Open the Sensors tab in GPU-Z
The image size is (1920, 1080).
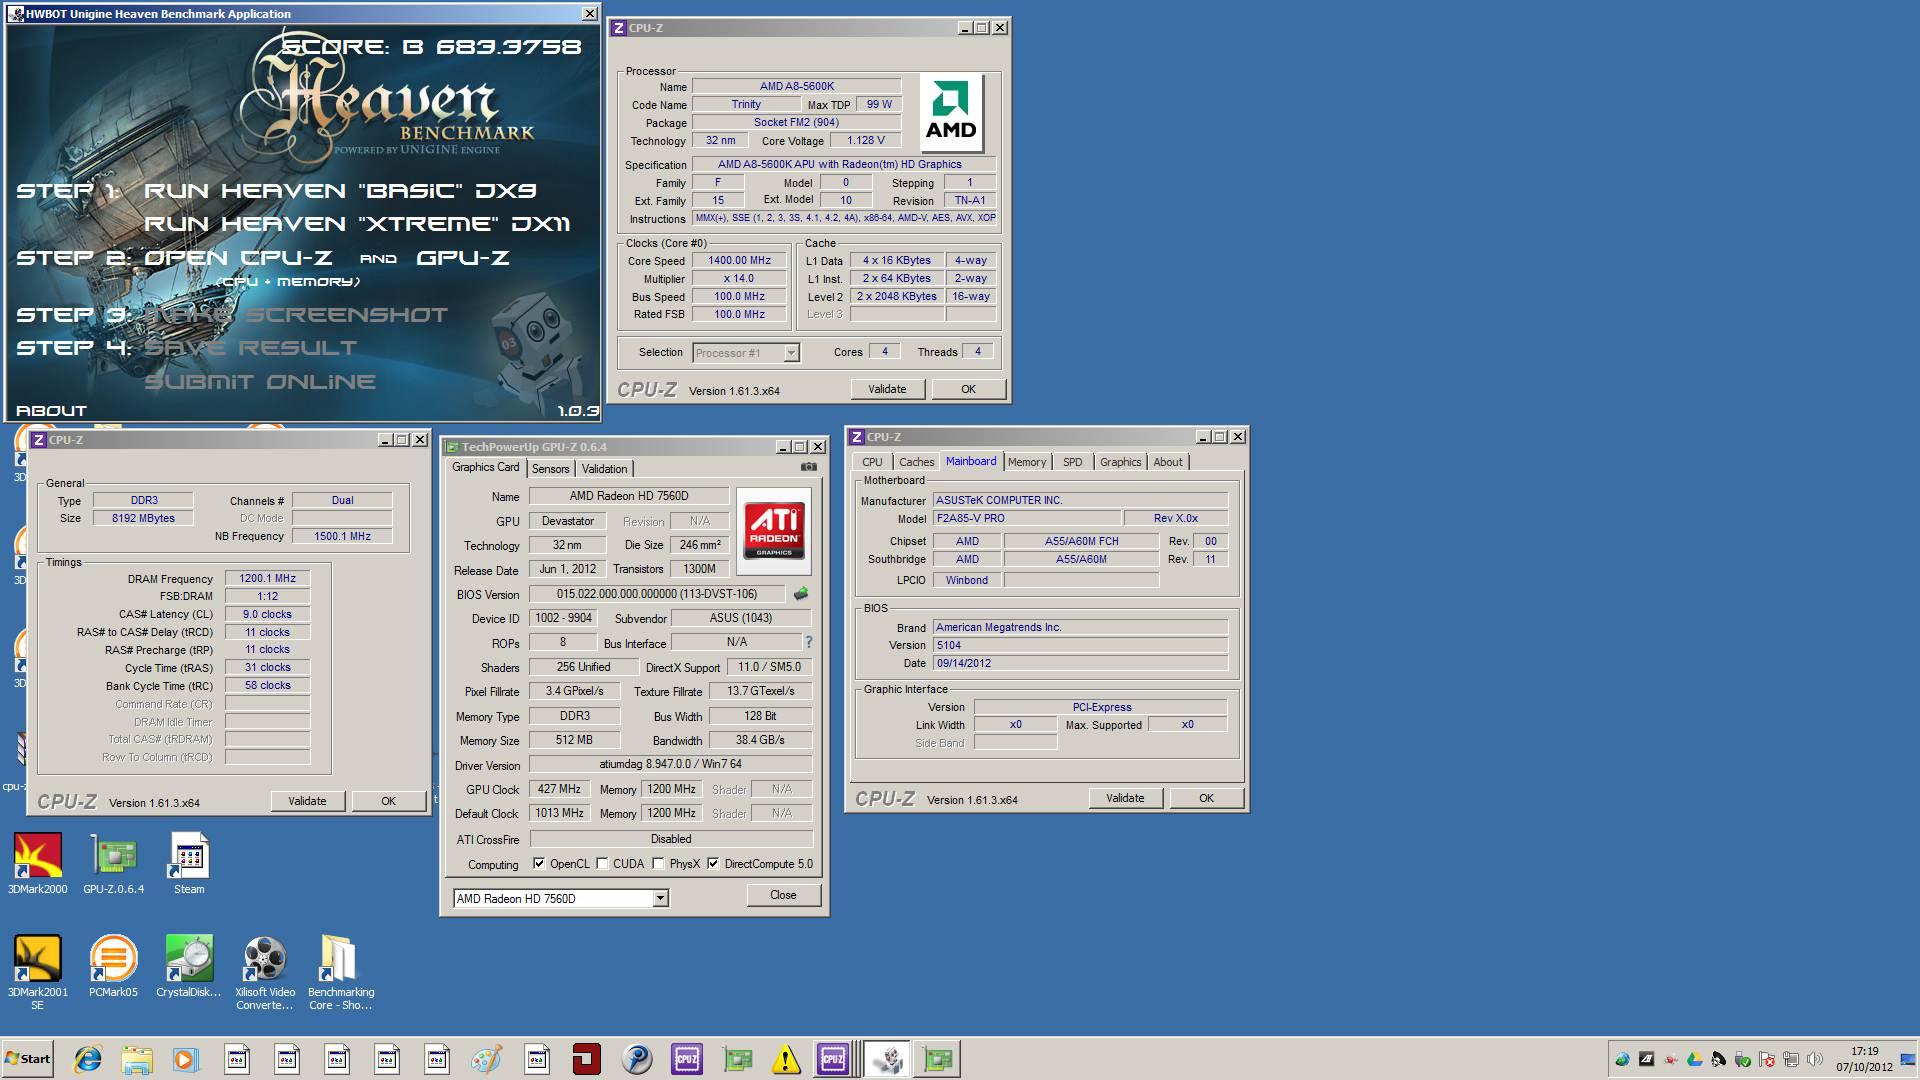click(x=550, y=469)
